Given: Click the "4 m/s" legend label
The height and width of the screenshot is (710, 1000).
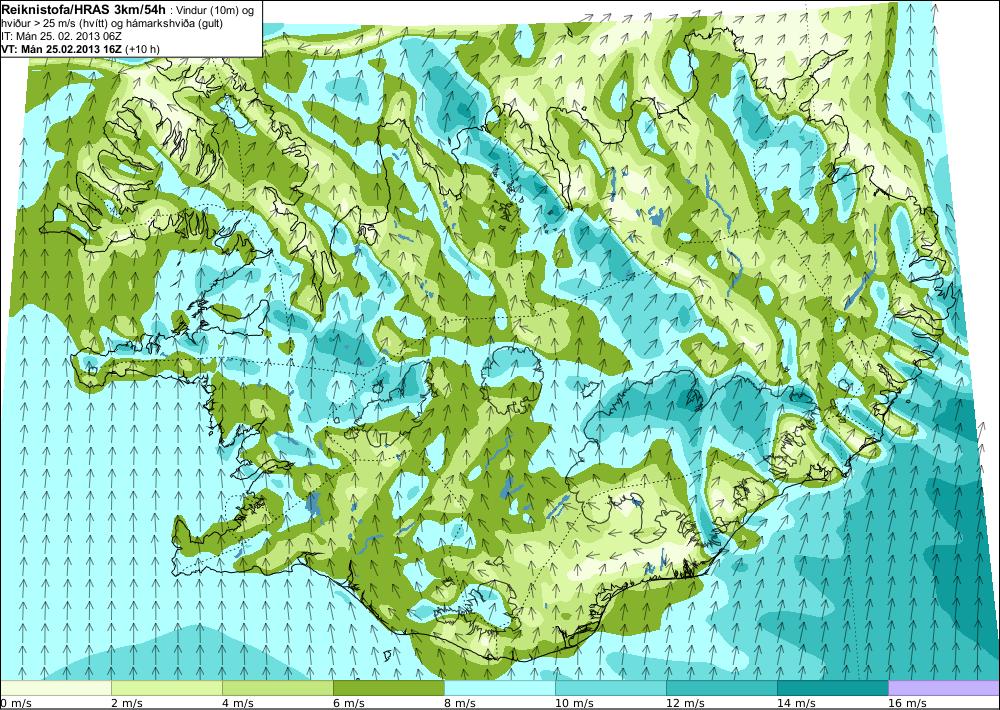Looking at the screenshot, I should (237, 703).
